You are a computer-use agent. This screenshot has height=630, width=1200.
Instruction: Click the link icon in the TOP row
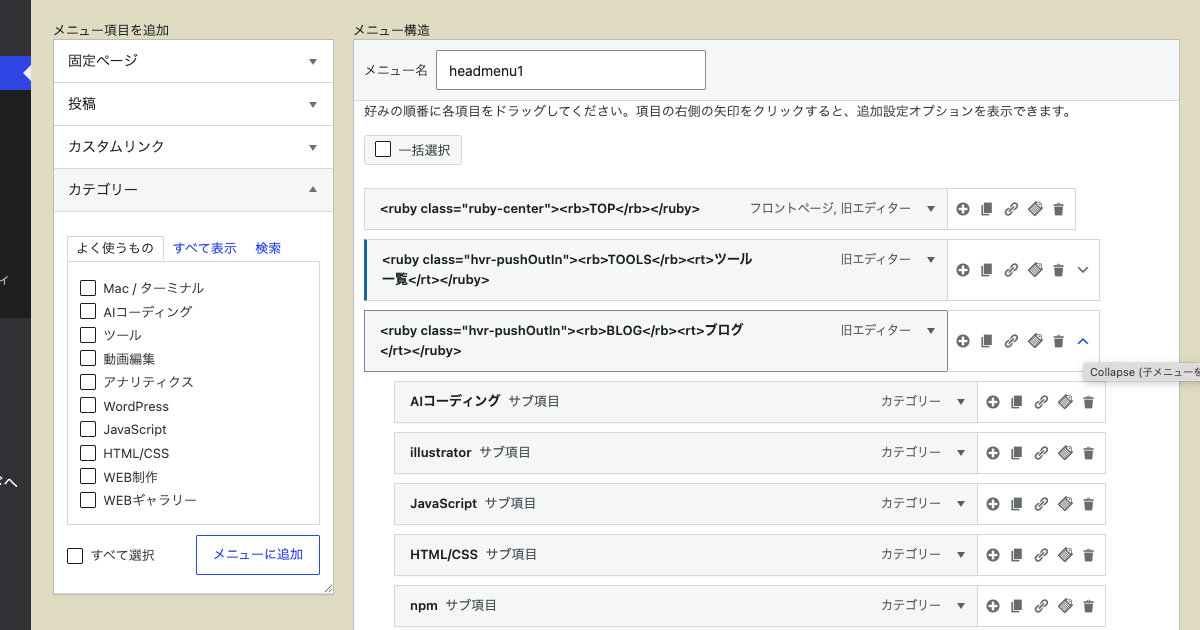click(1011, 209)
